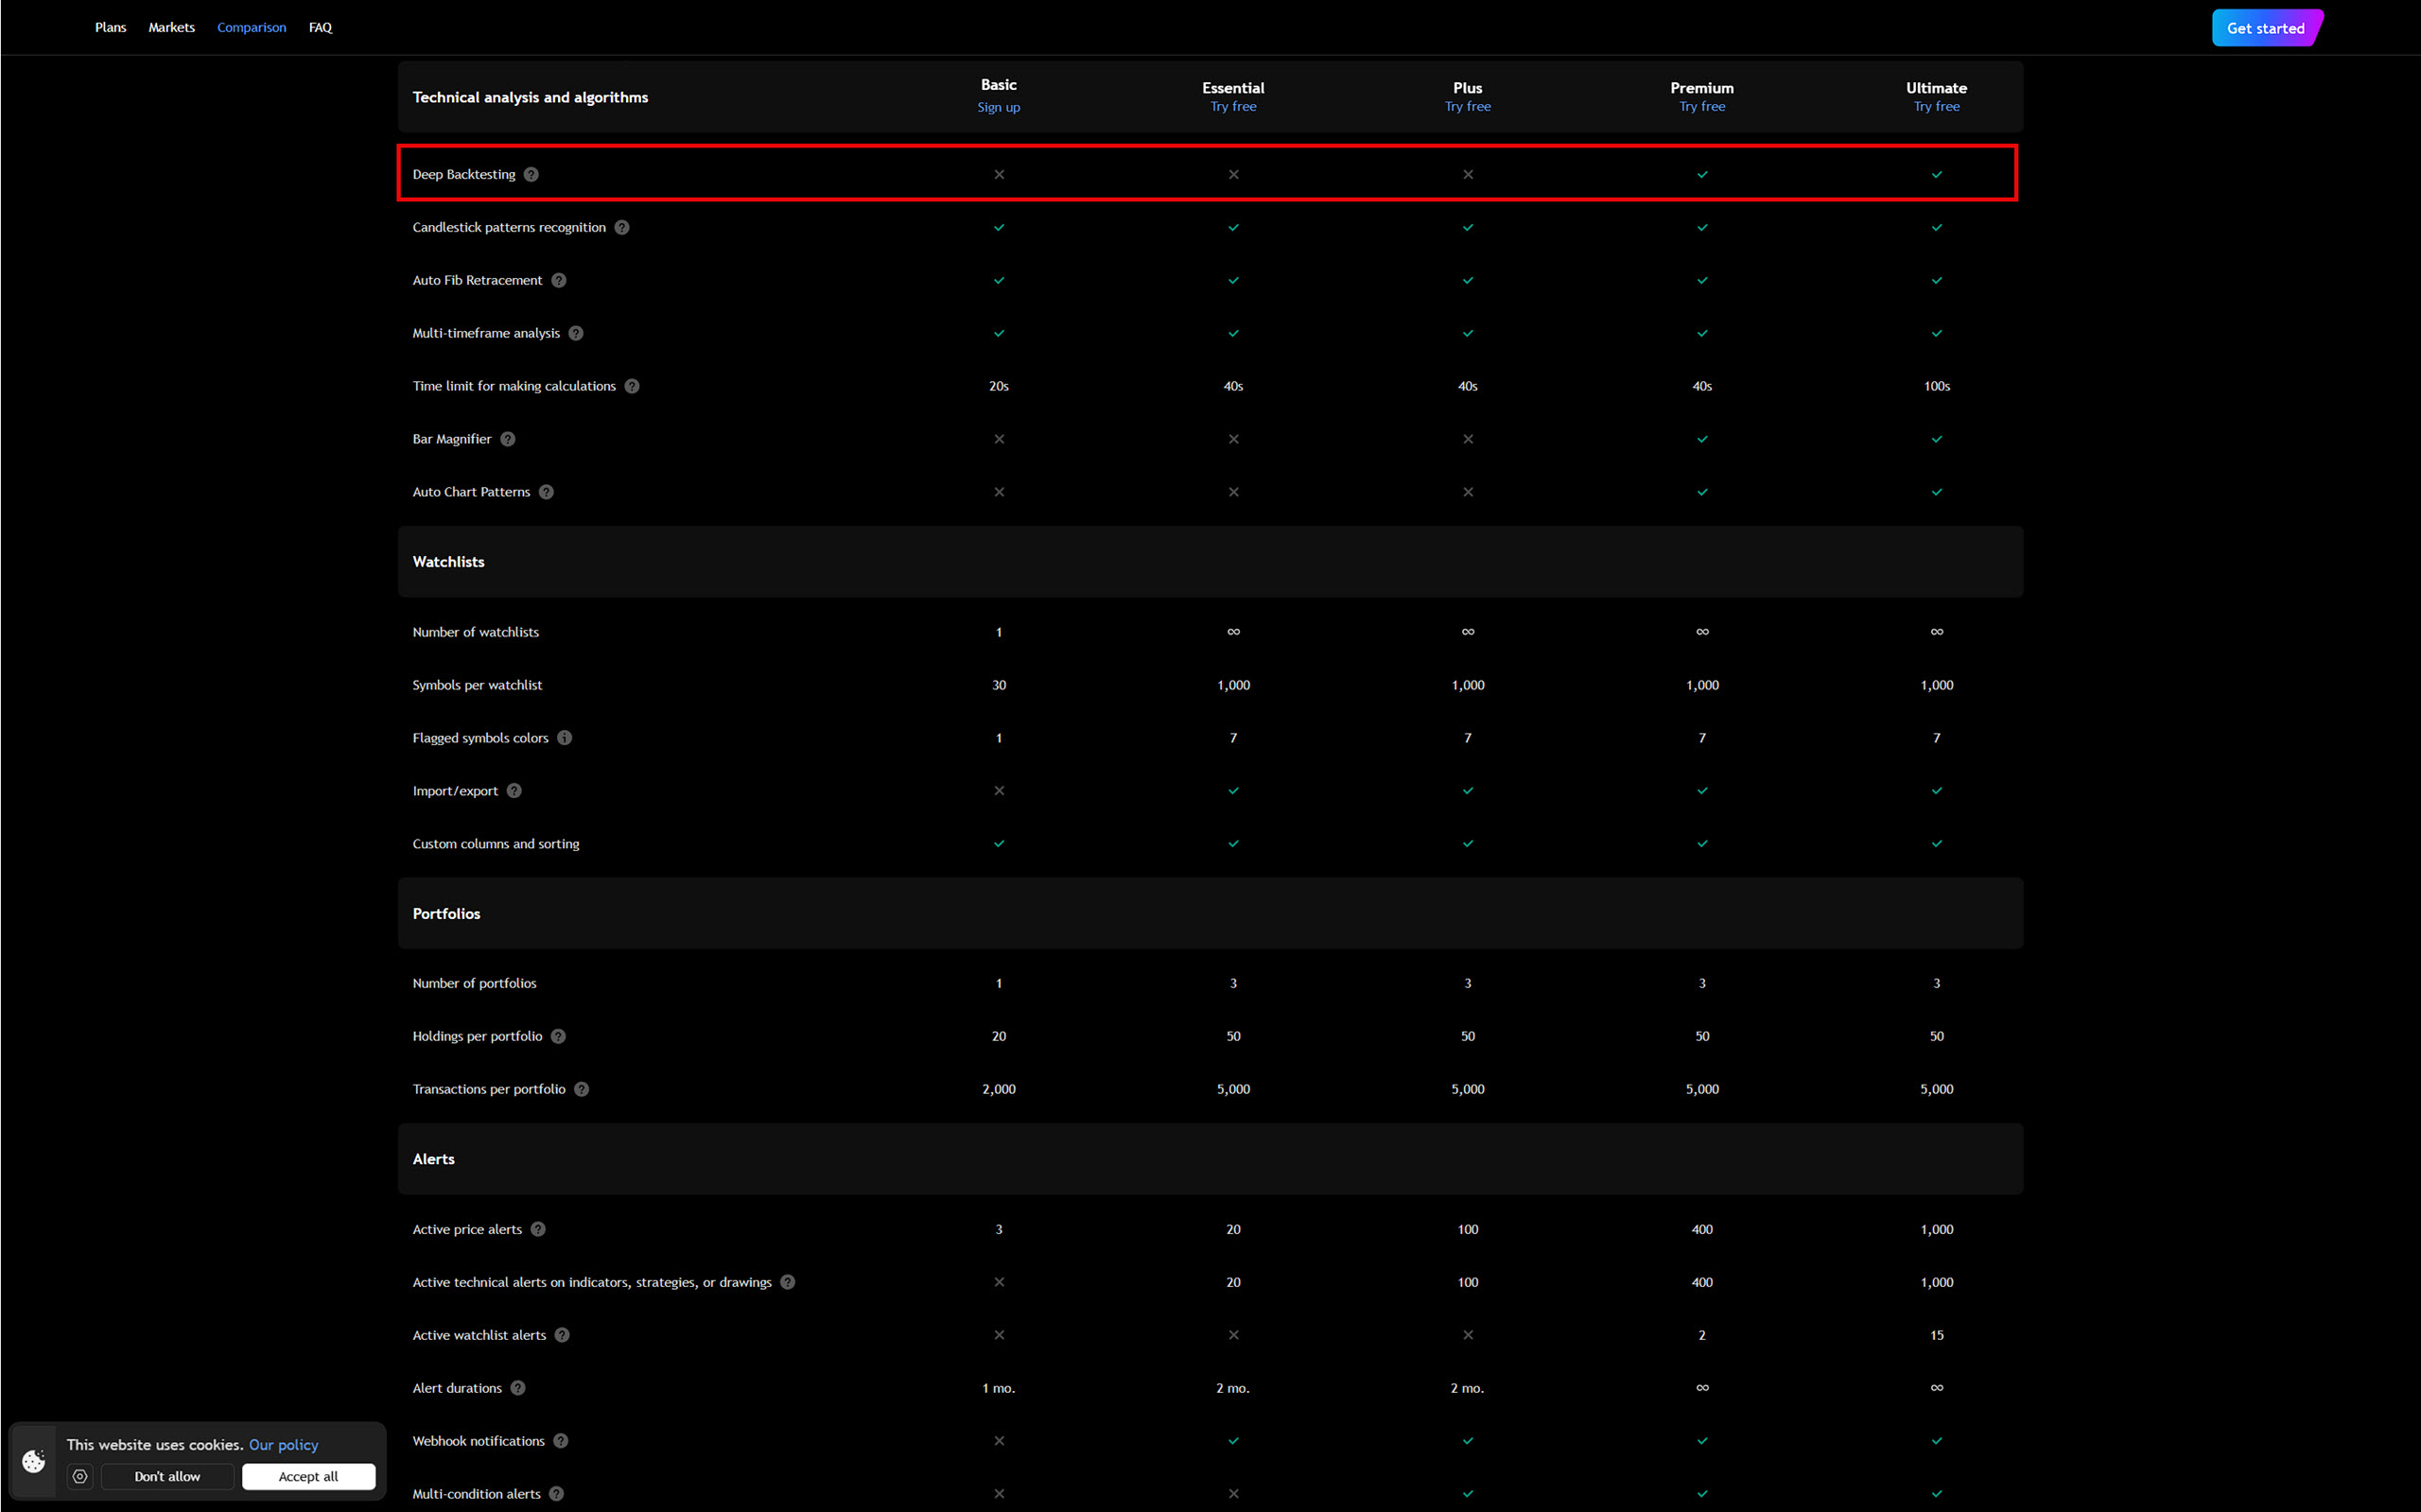This screenshot has height=1512, width=2421.
Task: Click Try free under Premium plan
Action: 1701,106
